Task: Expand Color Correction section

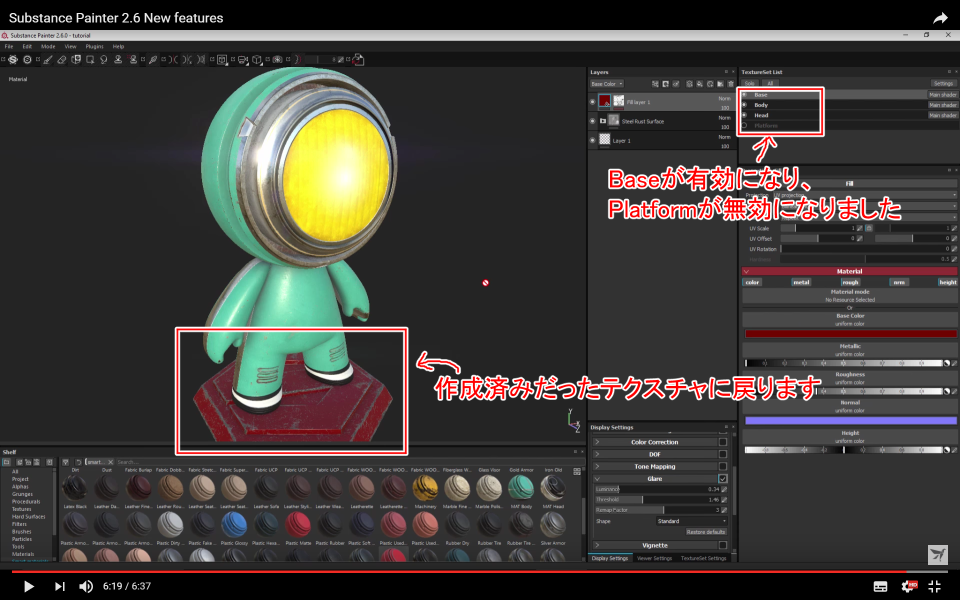Action: pos(597,442)
